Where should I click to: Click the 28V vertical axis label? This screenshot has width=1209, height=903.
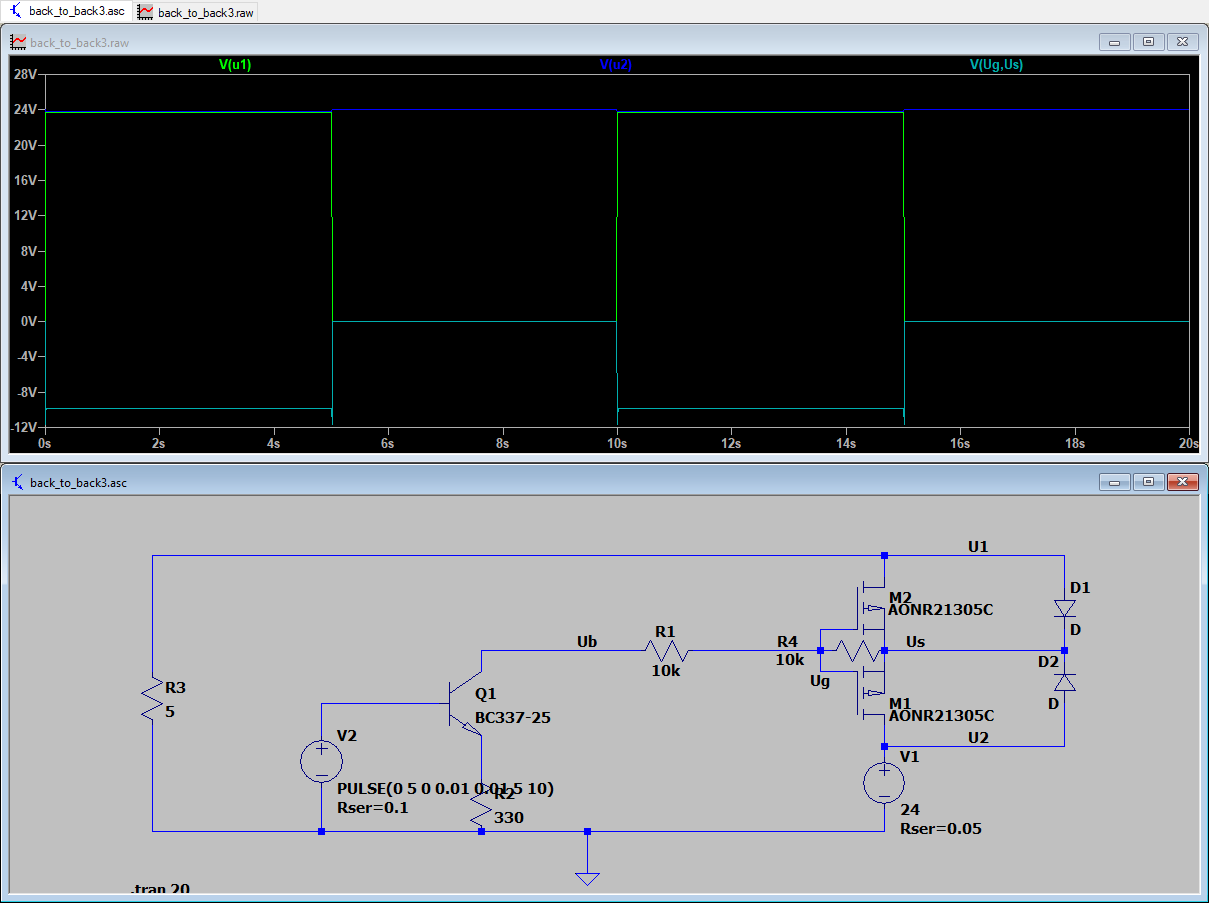tap(25, 74)
